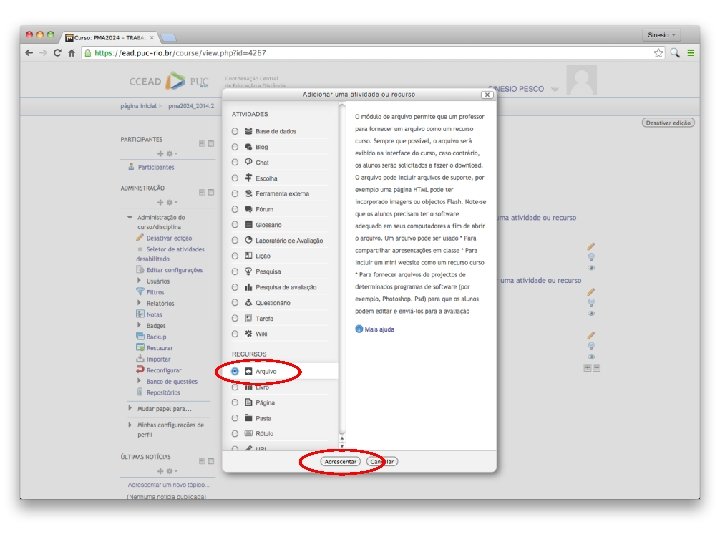The width and height of the screenshot is (720, 540).
Task: Expand the Mudar papel para... node
Action: (130, 408)
